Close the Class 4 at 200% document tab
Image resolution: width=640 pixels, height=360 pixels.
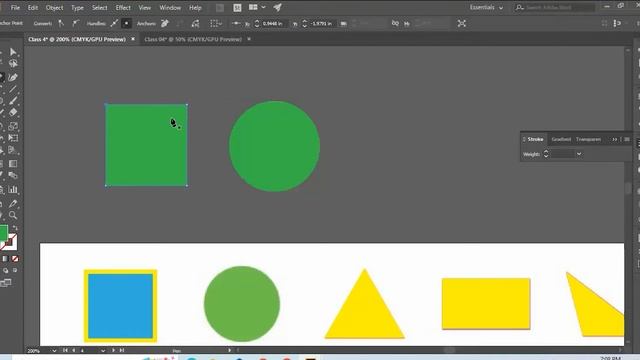pos(133,39)
